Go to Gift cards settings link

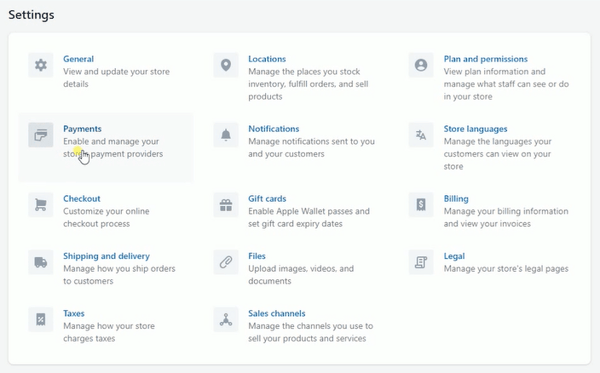point(267,199)
